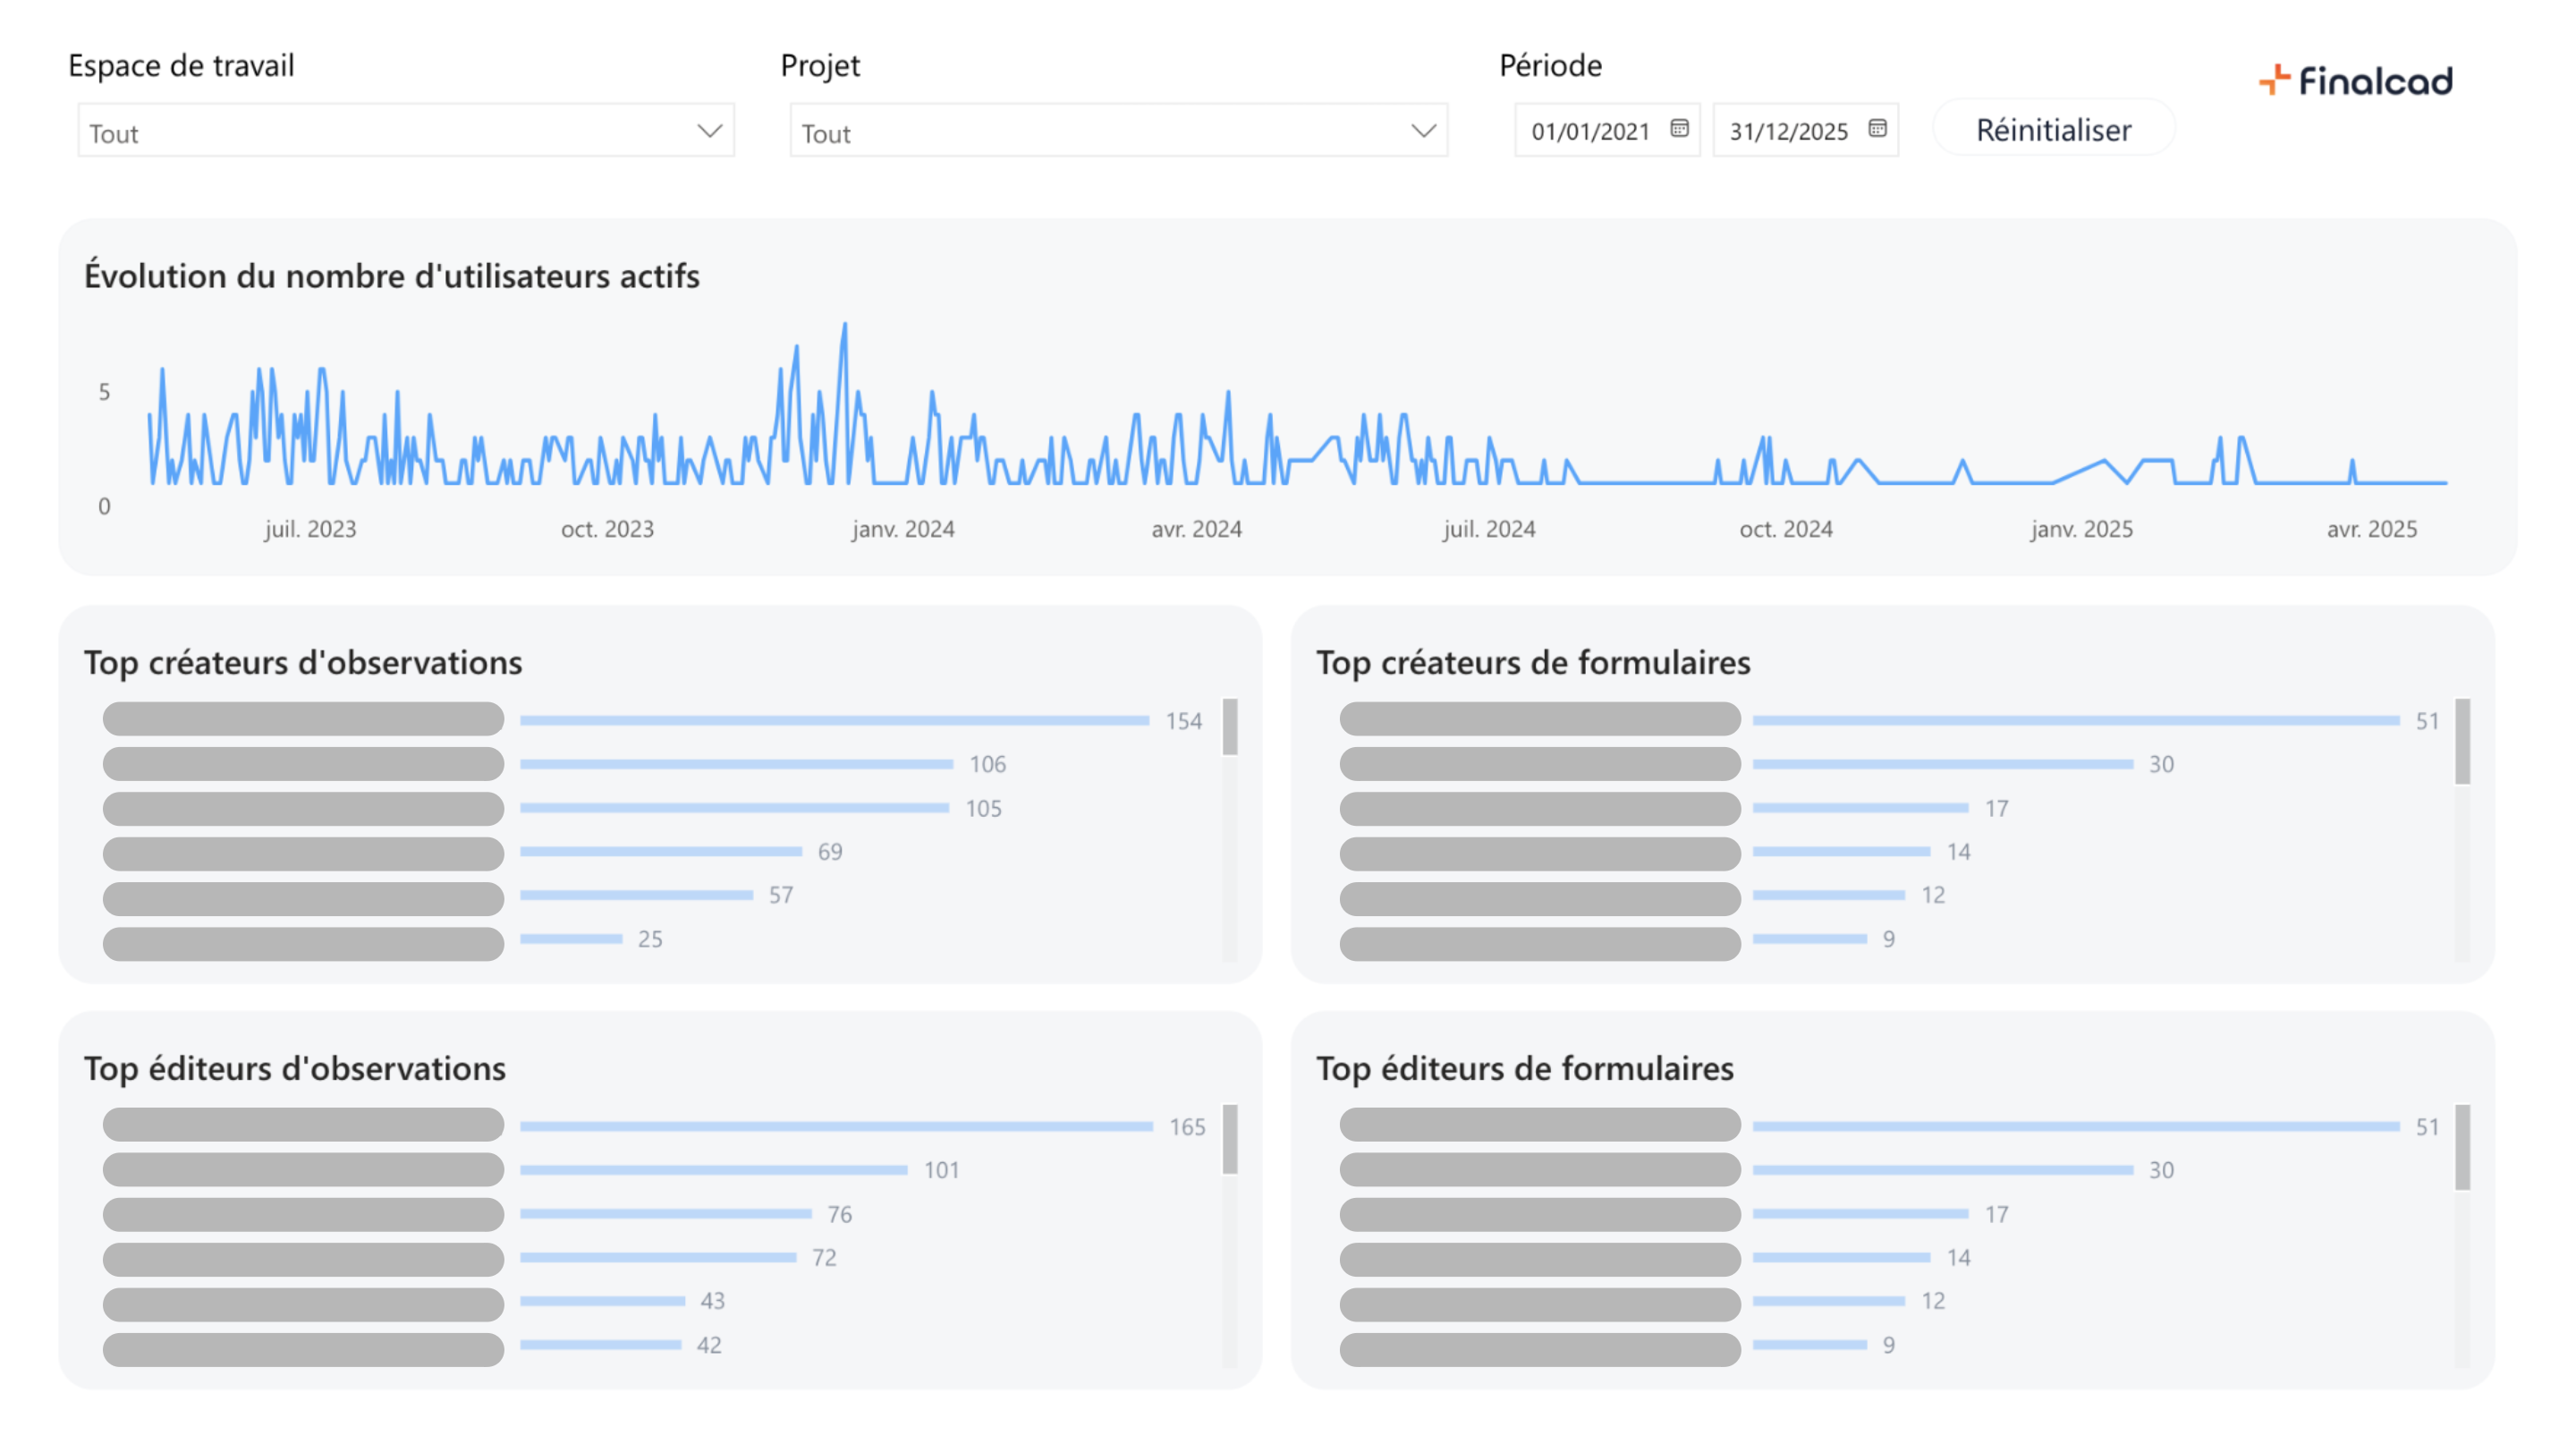This screenshot has width=2576, height=1444.
Task: Click the scrollbar in Top éditeurs d'observations
Action: pos(1229,1139)
